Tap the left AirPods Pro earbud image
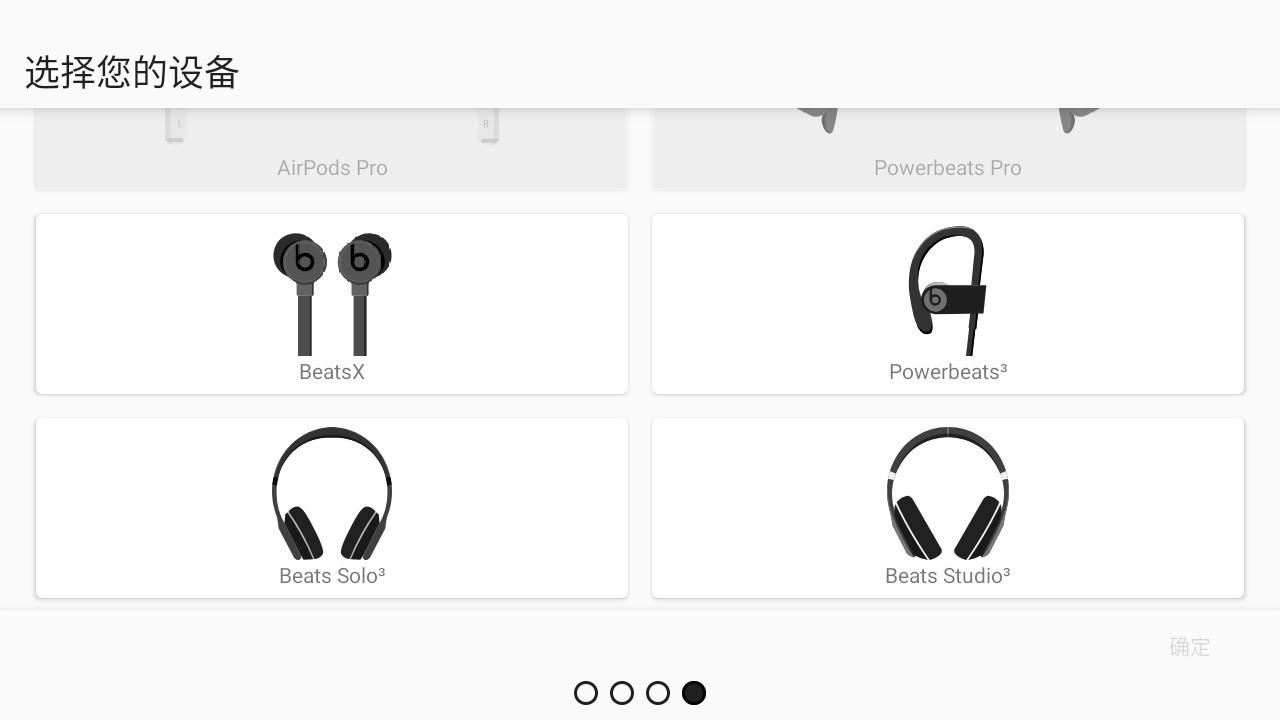 (176, 126)
